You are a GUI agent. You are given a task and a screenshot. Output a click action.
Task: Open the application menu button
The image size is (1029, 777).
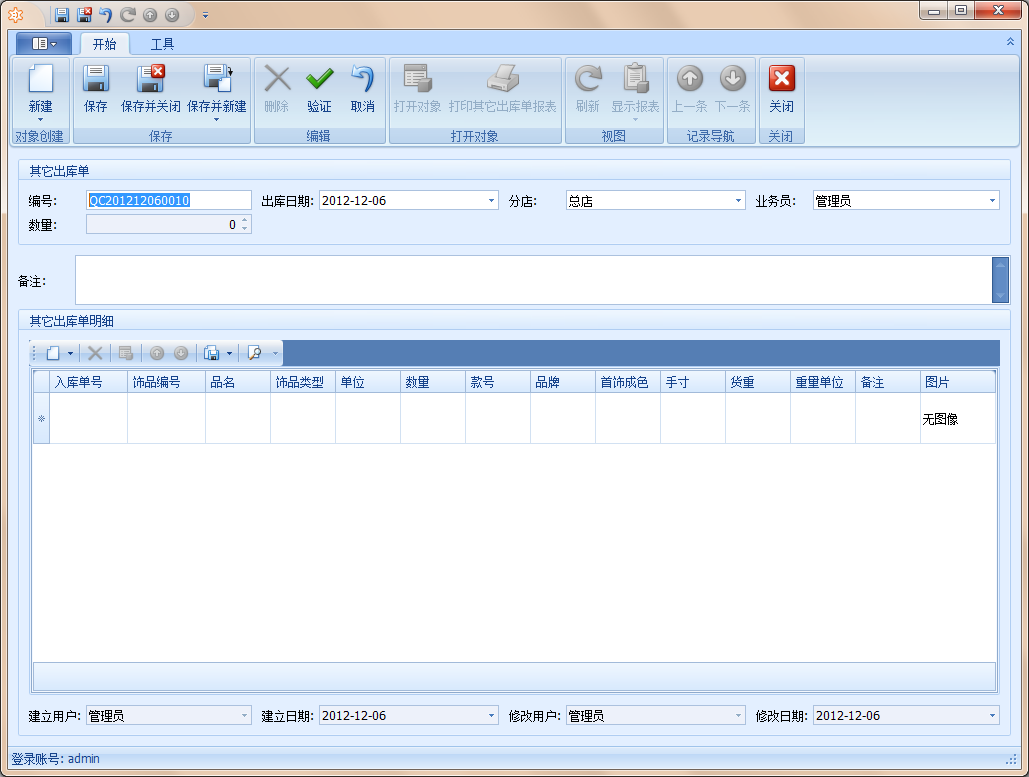pyautogui.click(x=44, y=44)
